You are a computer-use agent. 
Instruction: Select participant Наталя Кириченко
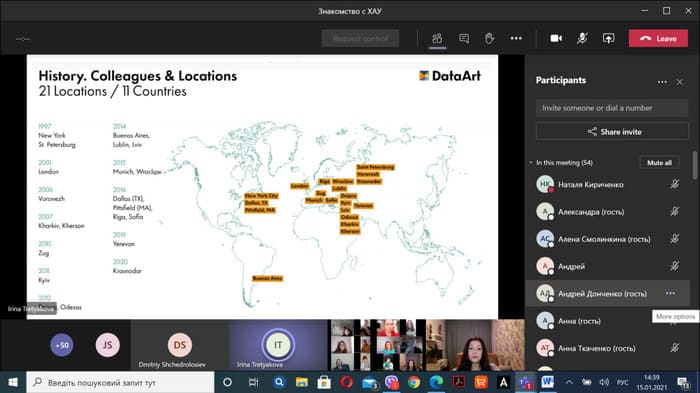coord(608,184)
